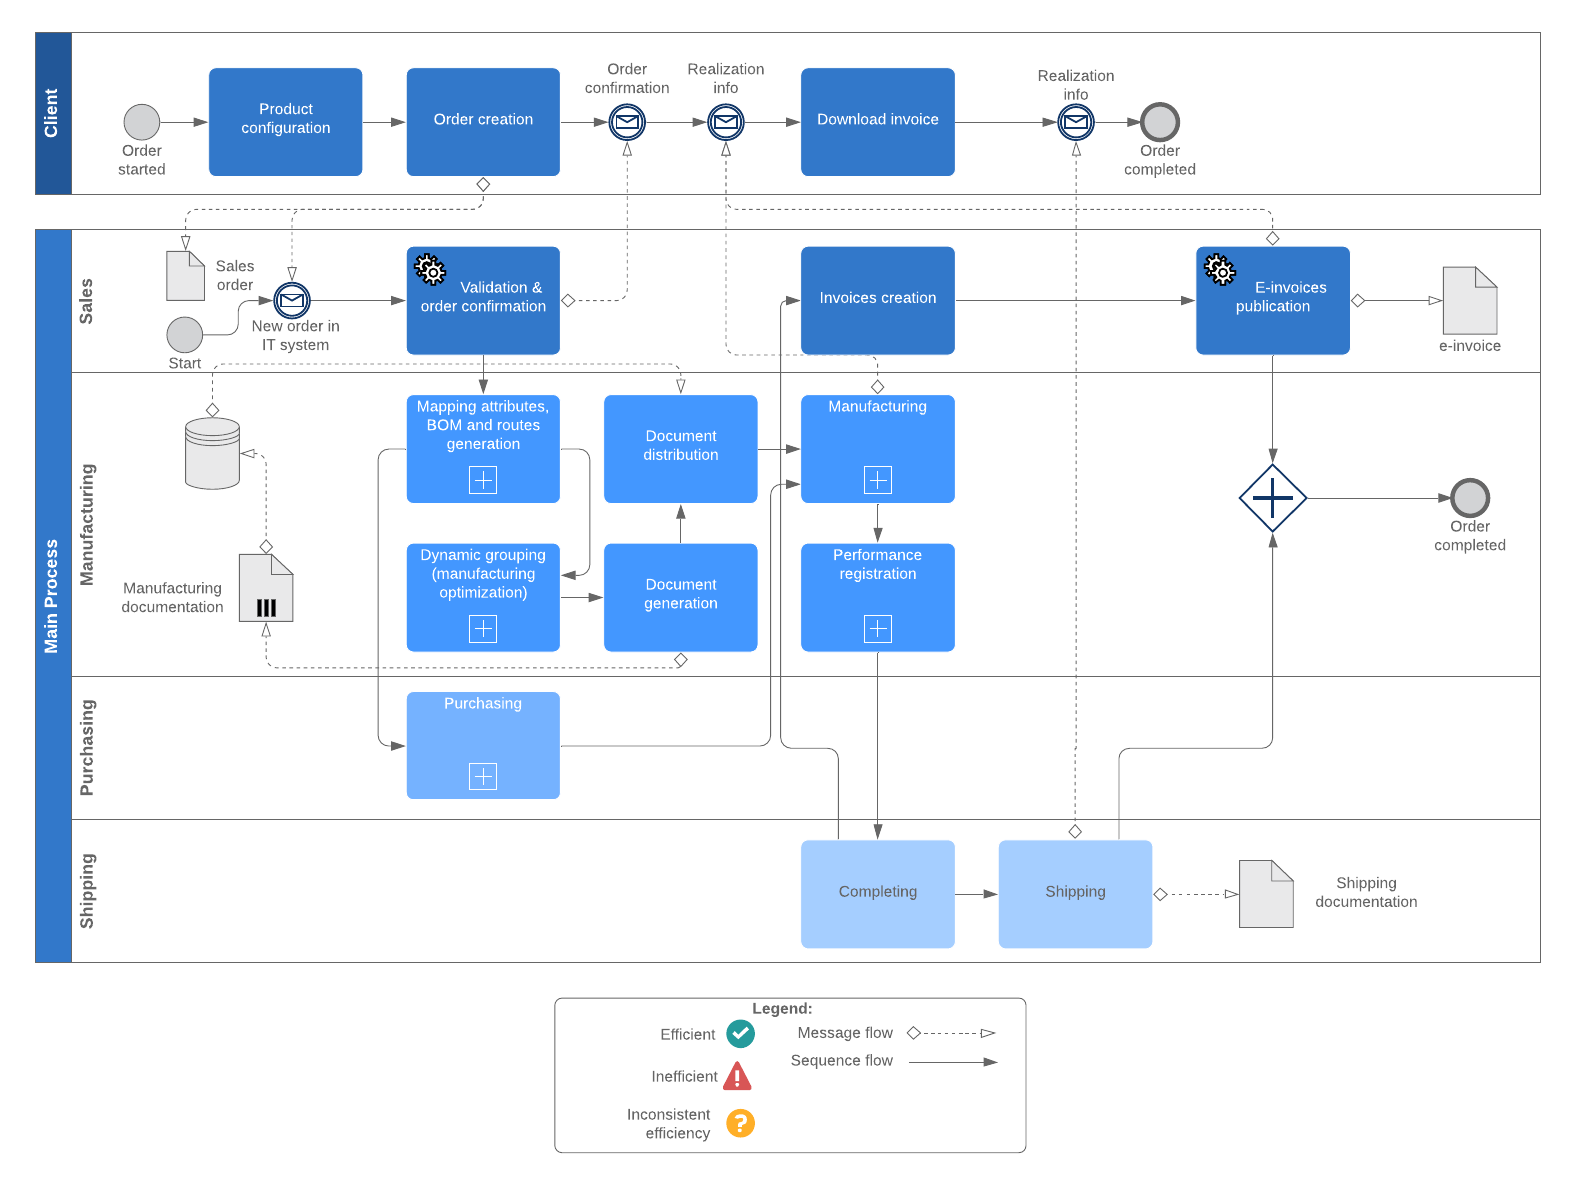The width and height of the screenshot is (1582, 1196).
Task: Select the Client pool header
Action: (x=53, y=113)
